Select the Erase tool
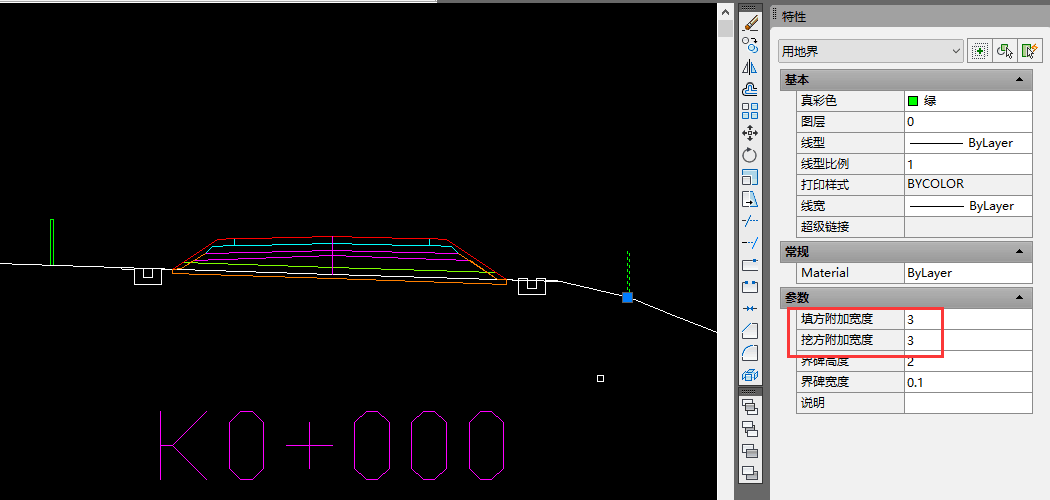This screenshot has height=500, width=1050. click(x=750, y=22)
